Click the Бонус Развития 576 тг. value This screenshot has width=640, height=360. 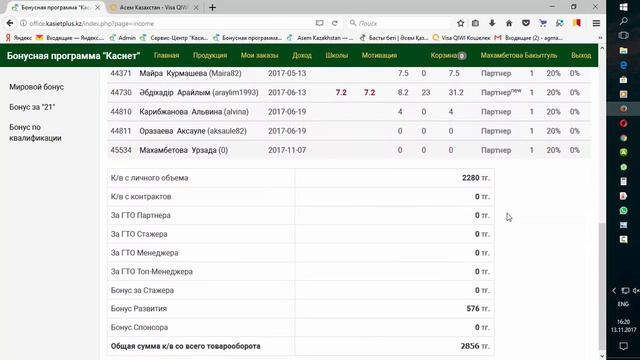(x=478, y=309)
